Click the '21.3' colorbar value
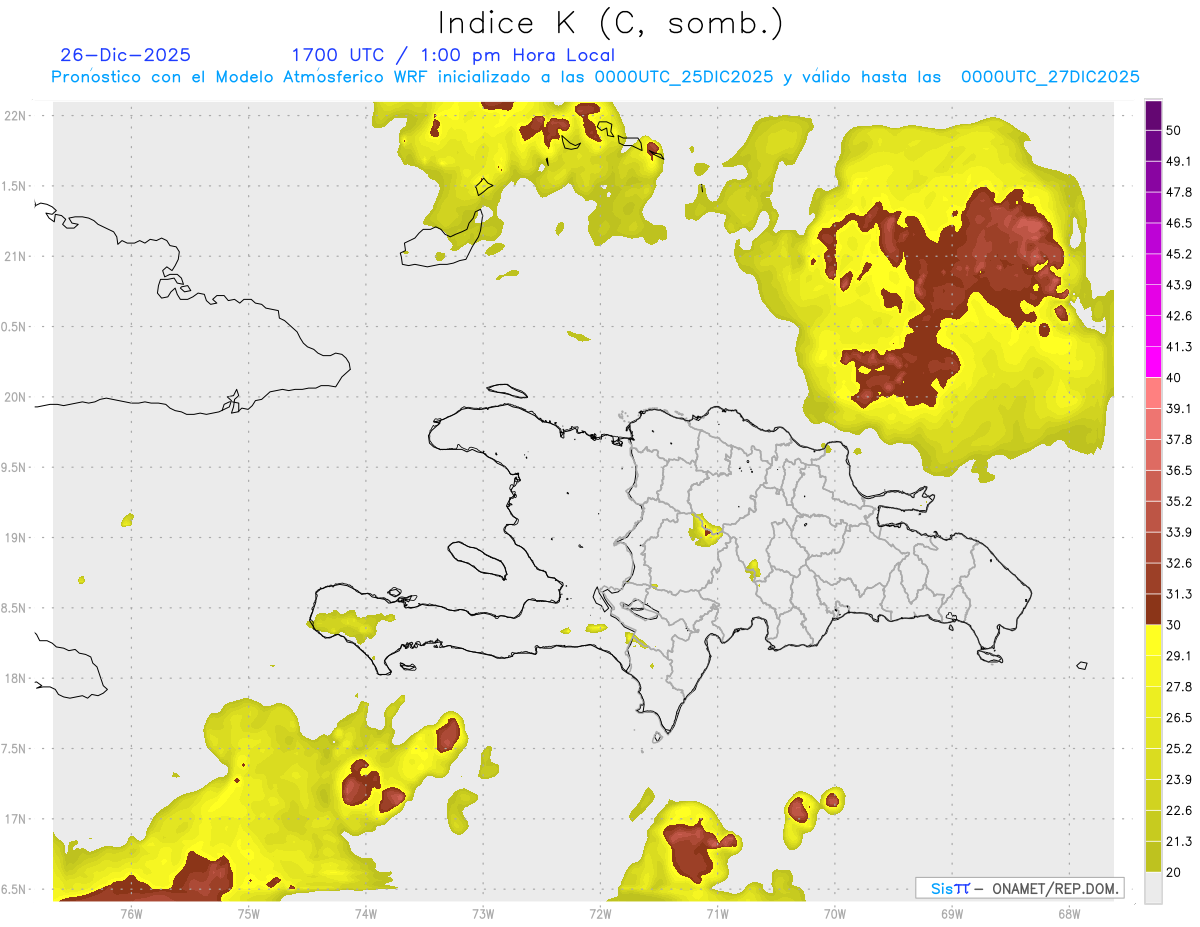This screenshot has width=1200, height=927. (x=1180, y=841)
